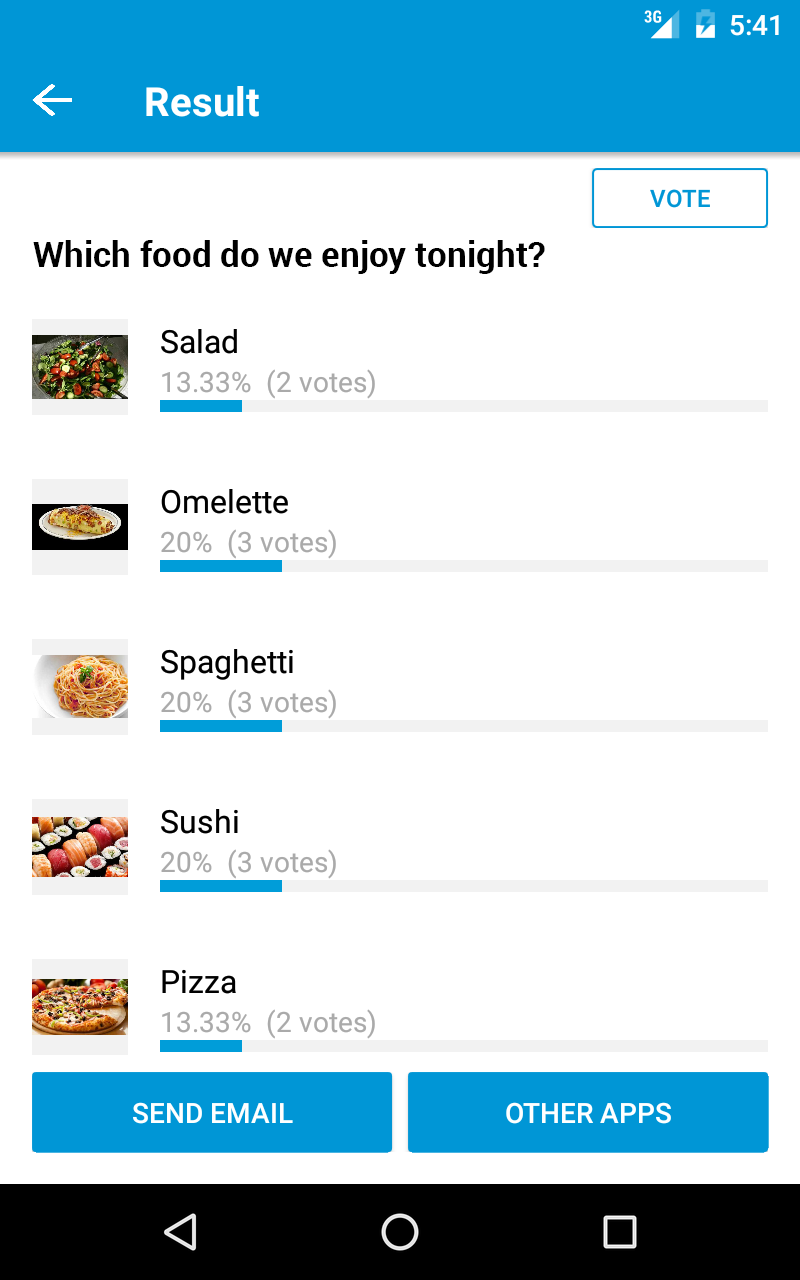800x1280 pixels.
Task: Open the Sushi food thumbnail
Action: pyautogui.click(x=80, y=847)
